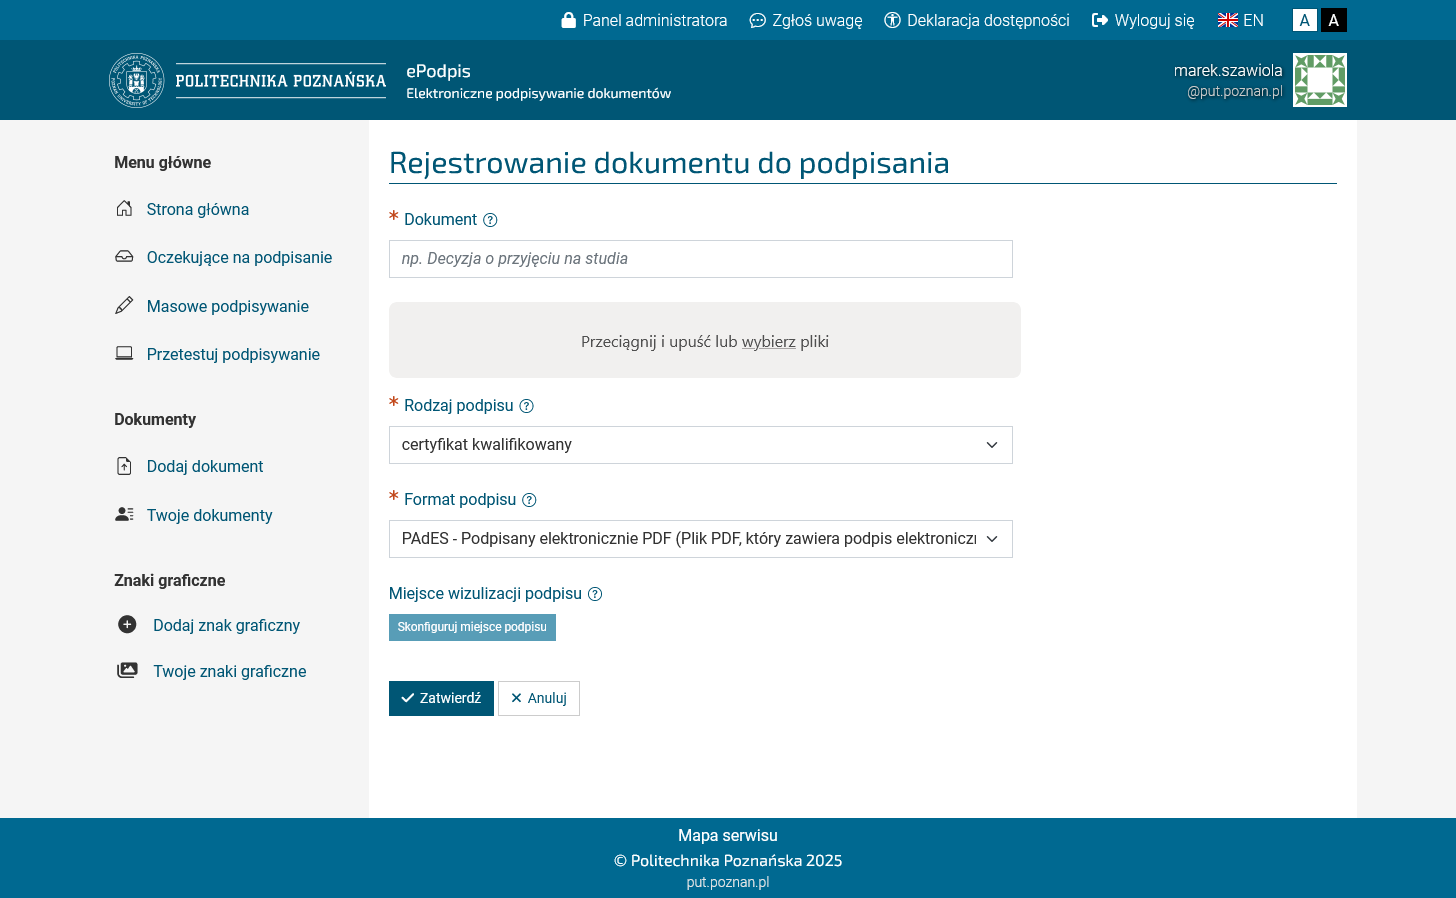Screen dimensions: 1456x898
Task: Go to Twoje dokumenty in sidebar
Action: pyautogui.click(x=209, y=516)
